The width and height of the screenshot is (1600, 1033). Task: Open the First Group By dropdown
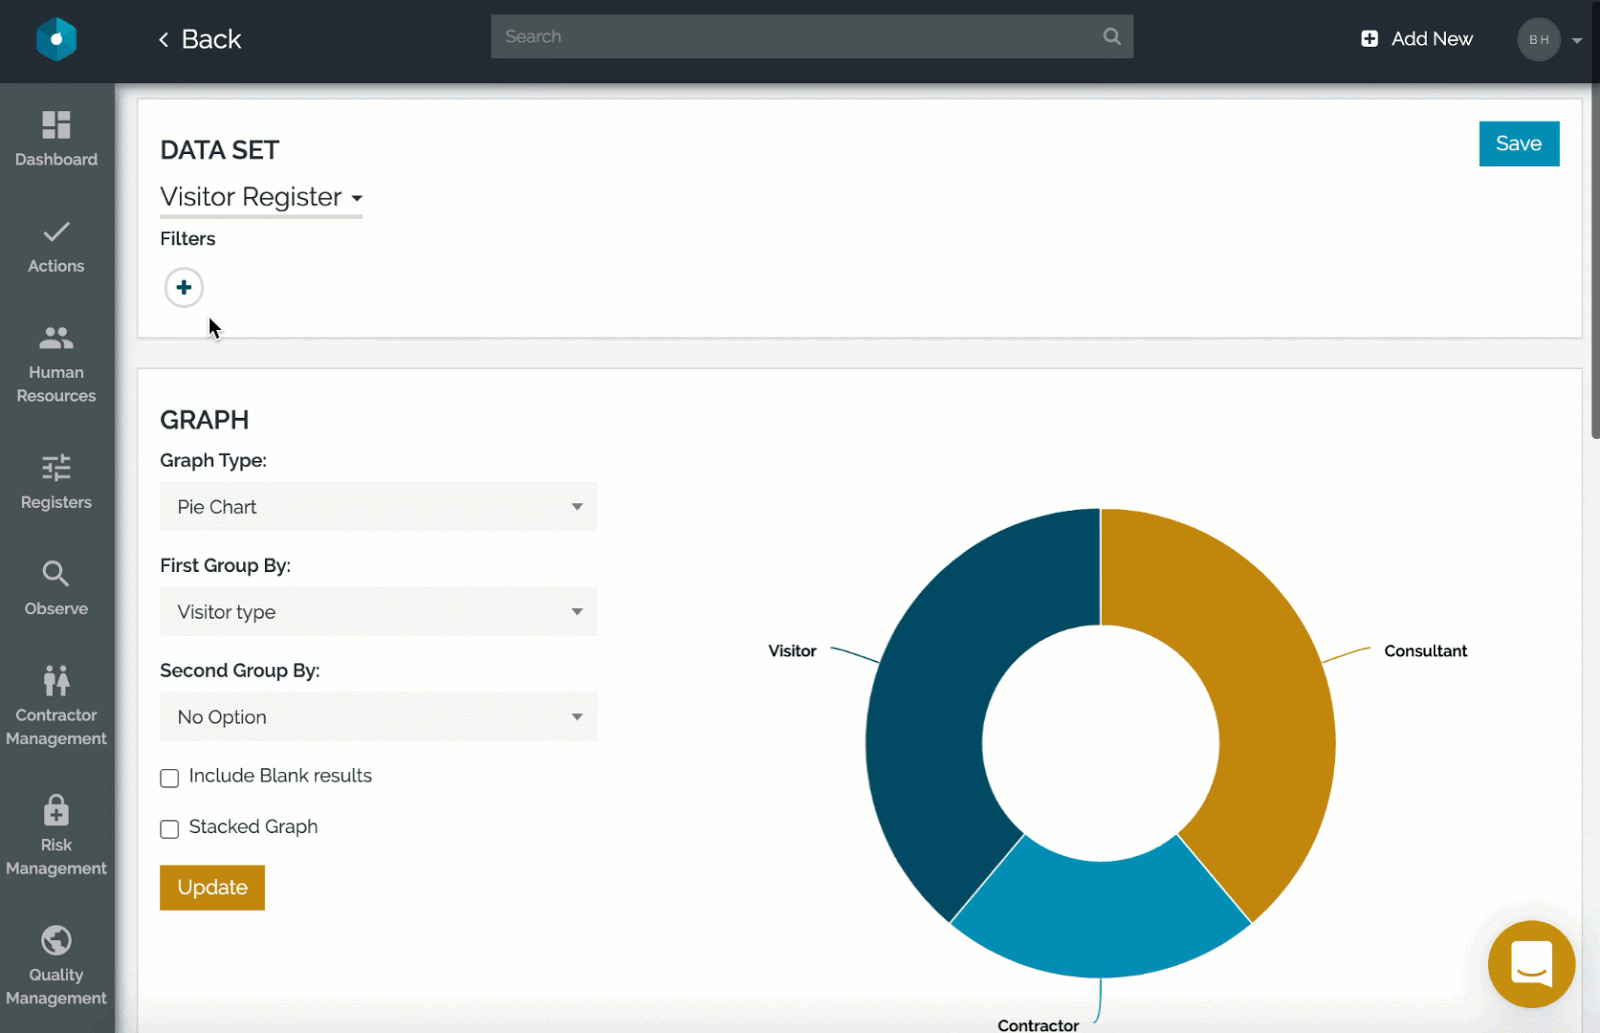click(378, 612)
